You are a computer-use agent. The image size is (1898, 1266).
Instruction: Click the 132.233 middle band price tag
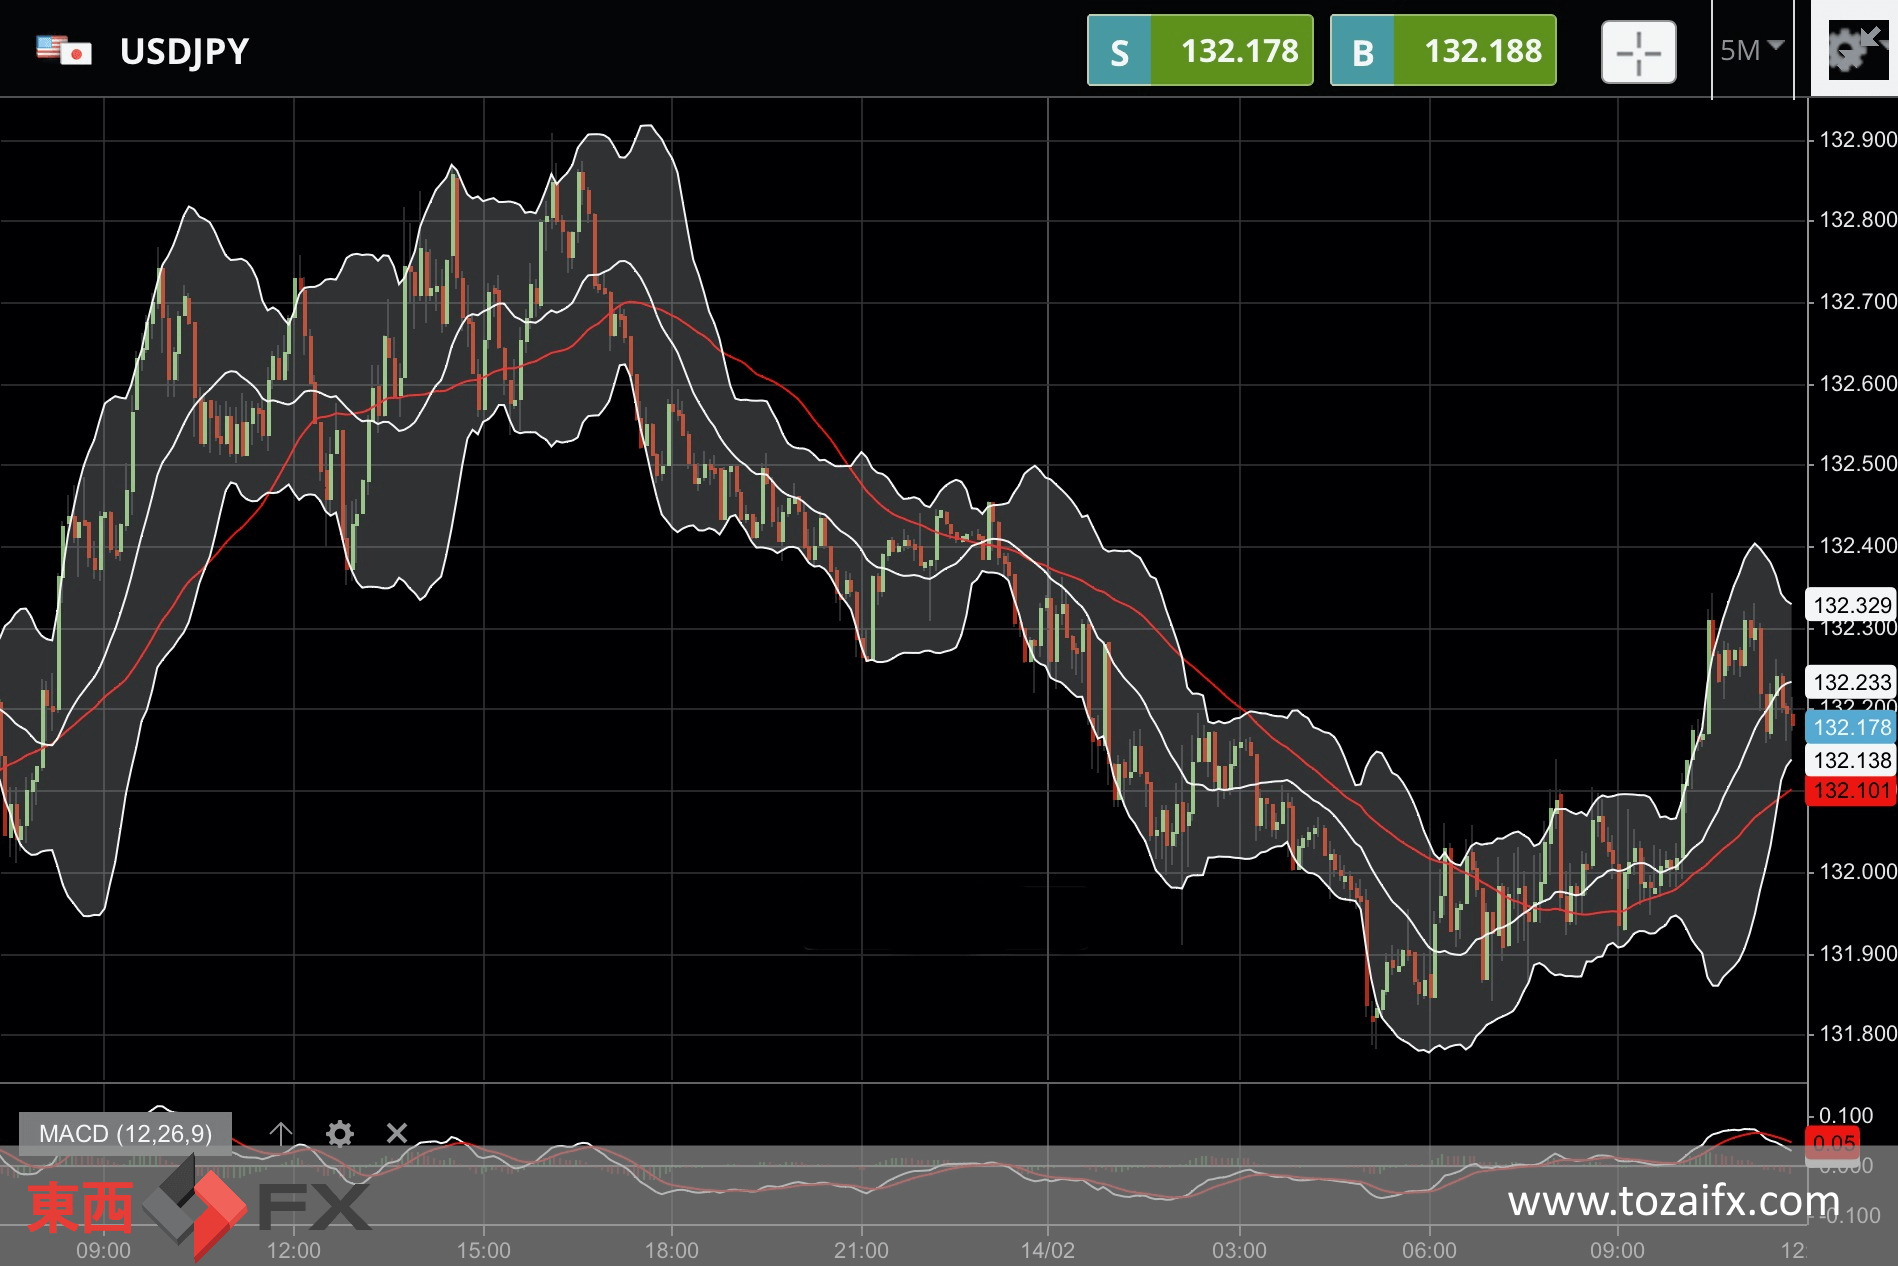click(1851, 682)
